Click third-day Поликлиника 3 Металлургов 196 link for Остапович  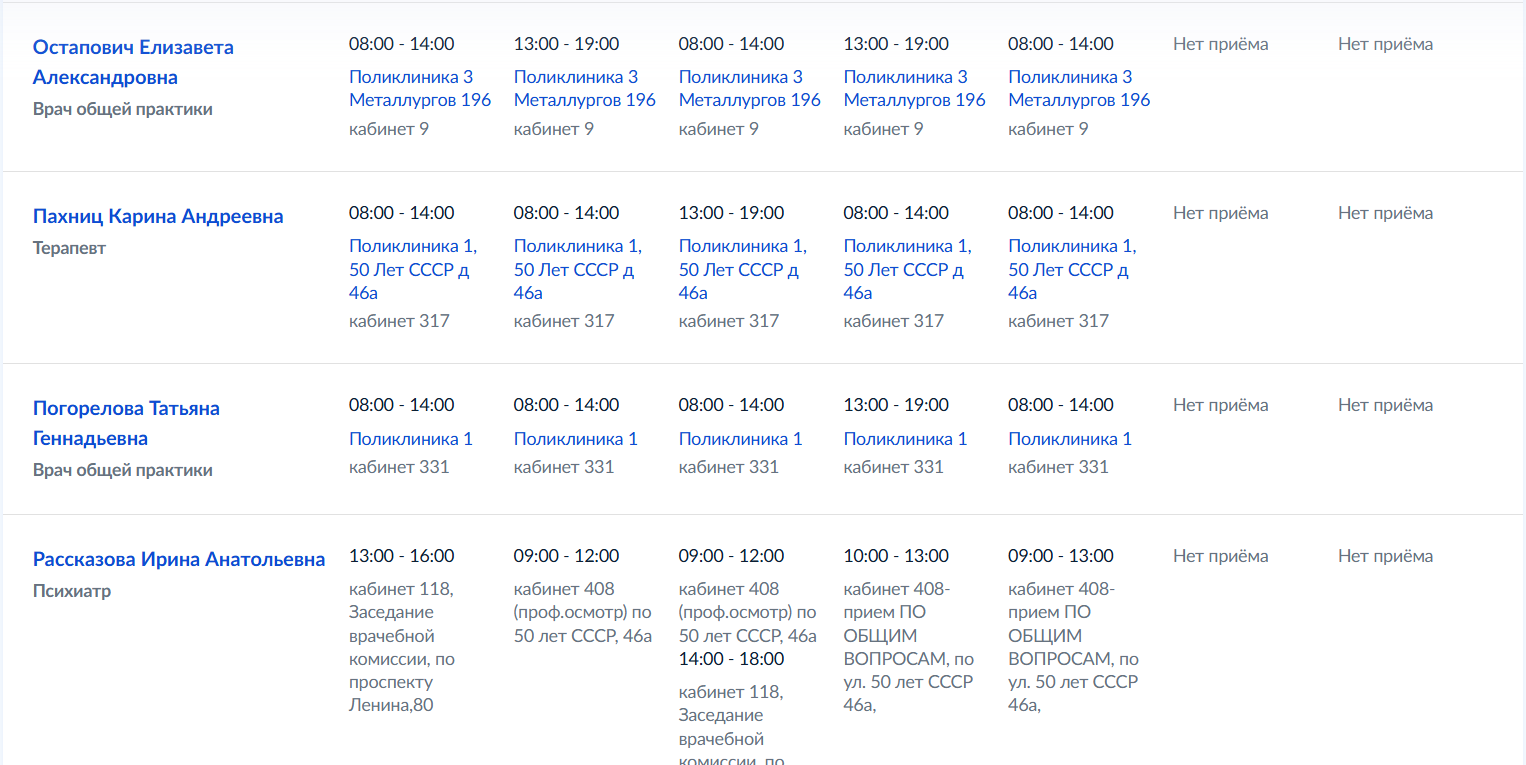[x=750, y=88]
